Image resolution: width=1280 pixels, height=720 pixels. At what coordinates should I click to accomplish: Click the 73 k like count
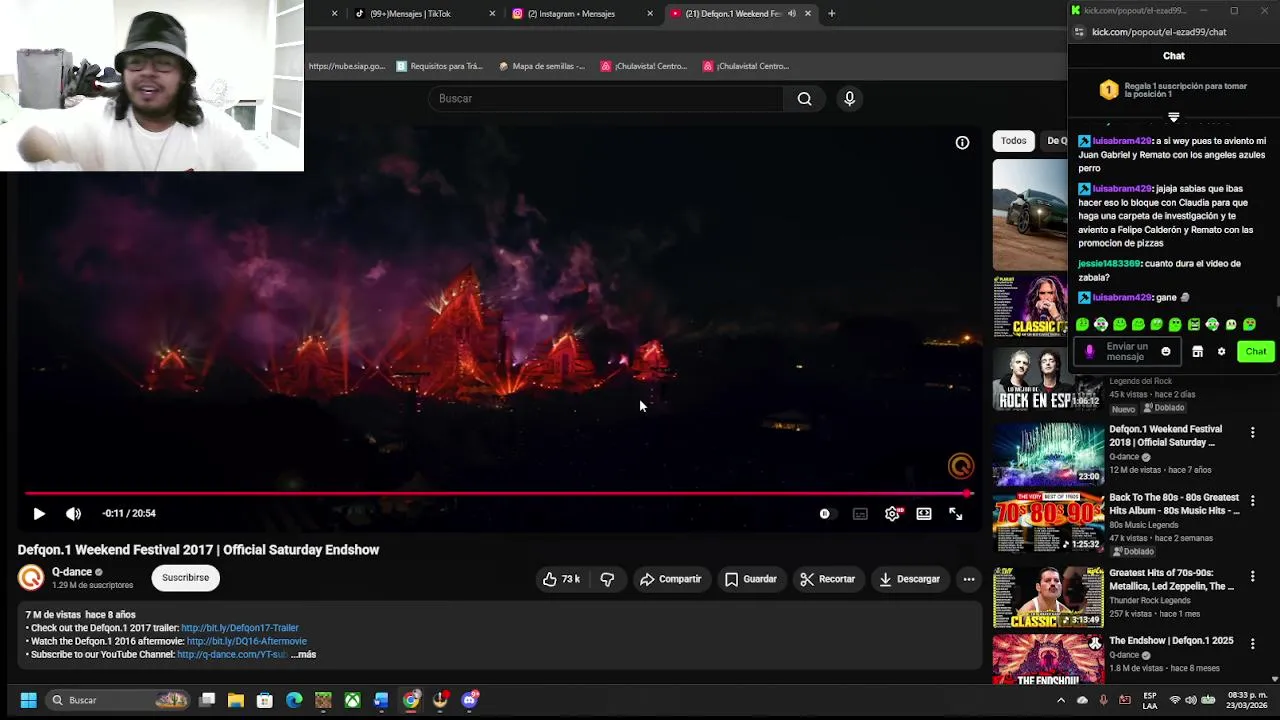pyautogui.click(x=570, y=579)
